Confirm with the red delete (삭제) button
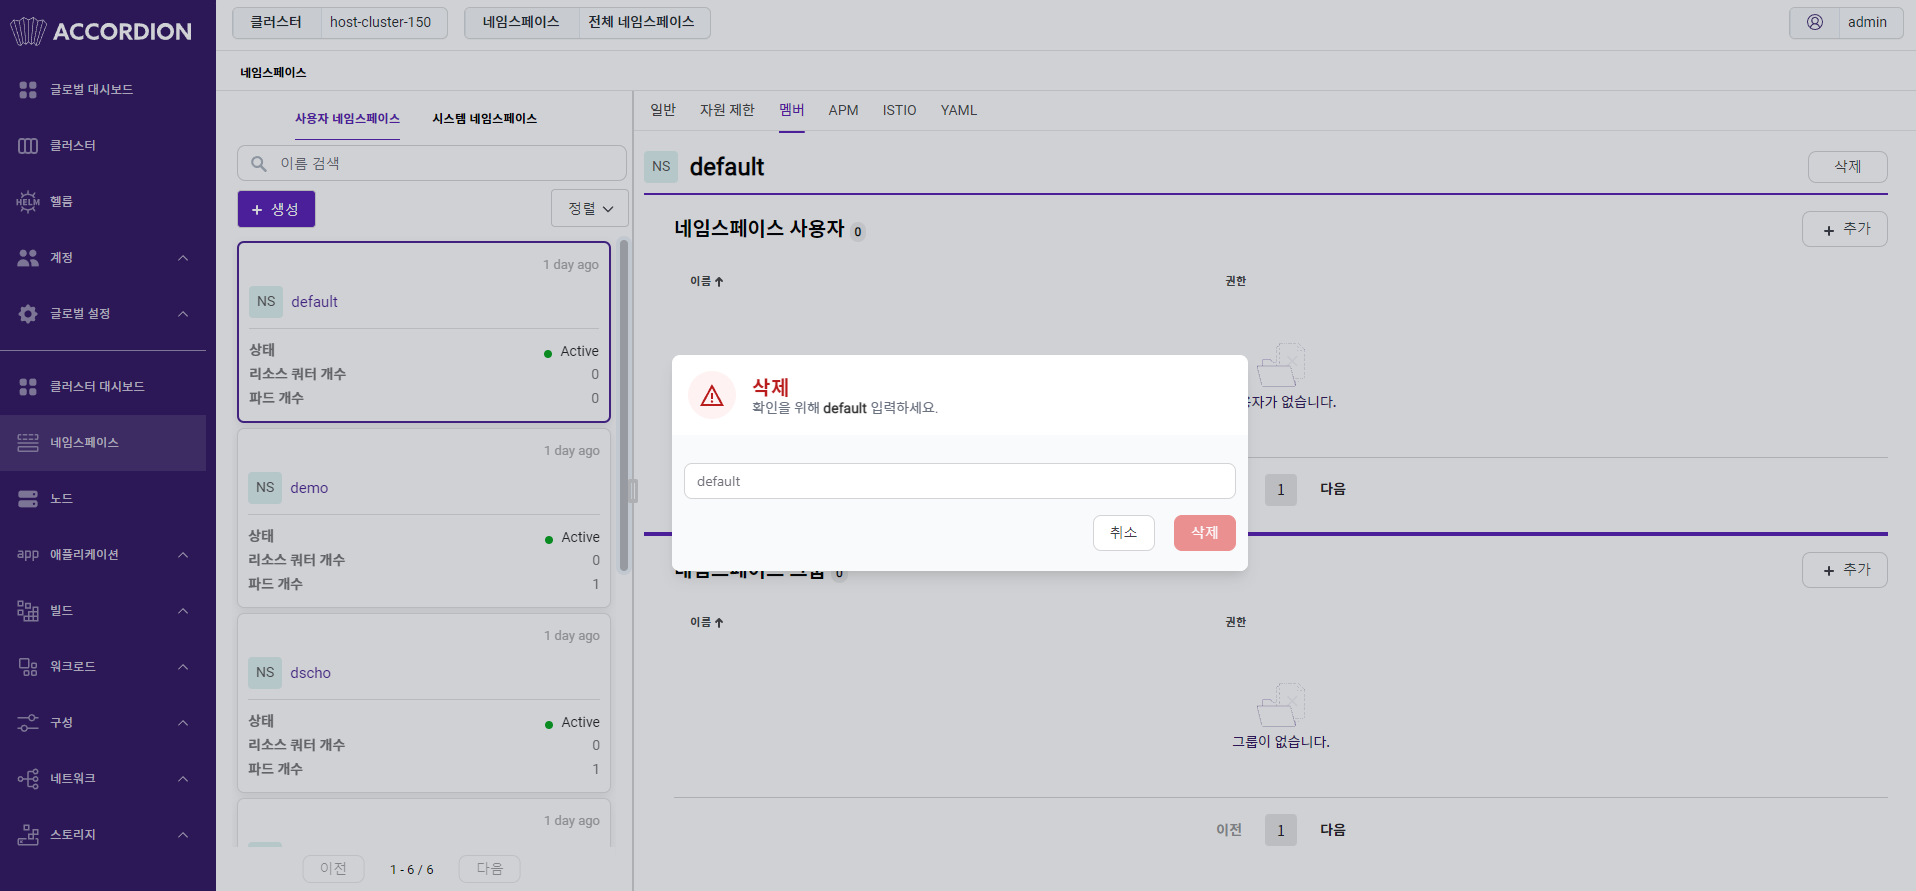 [x=1205, y=533]
